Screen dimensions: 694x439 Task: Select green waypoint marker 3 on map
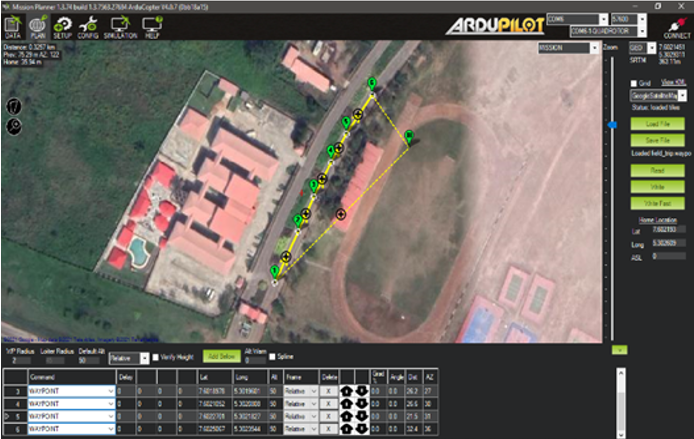(314, 185)
